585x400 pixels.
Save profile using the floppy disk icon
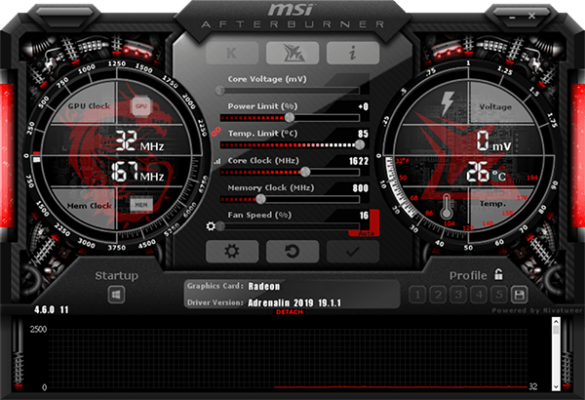tap(519, 295)
